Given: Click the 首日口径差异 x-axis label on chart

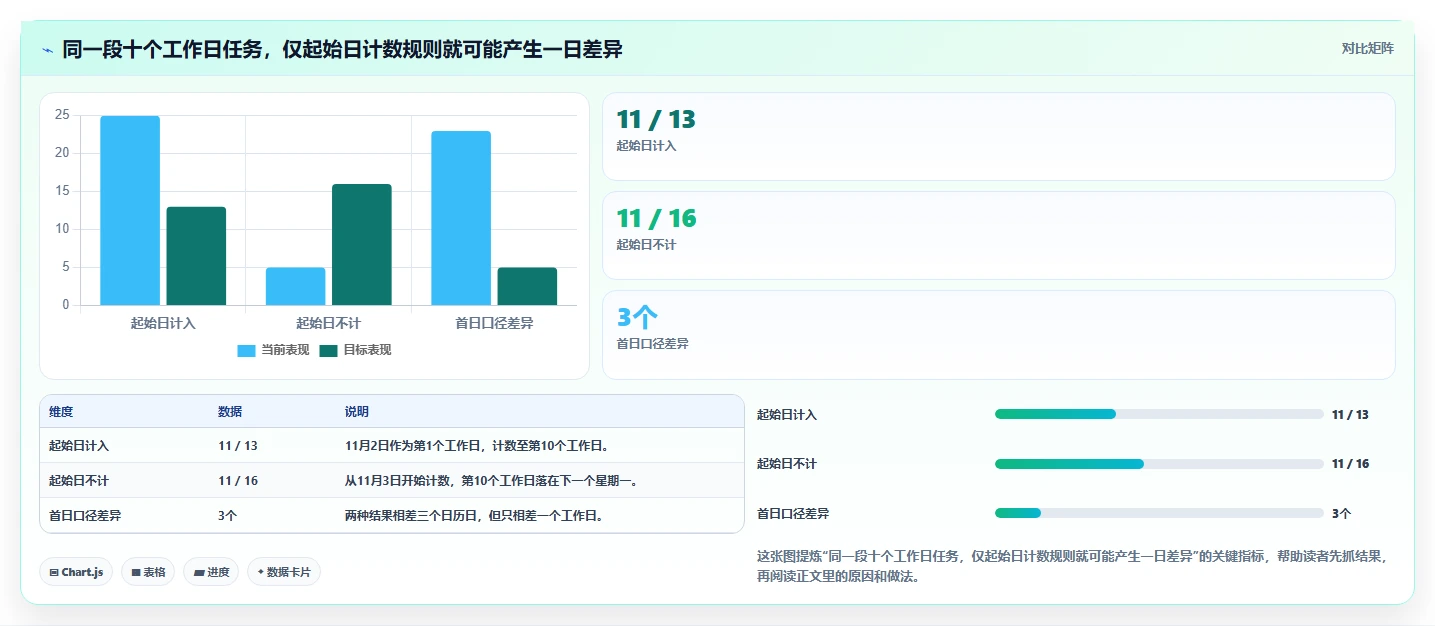Looking at the screenshot, I should tap(494, 323).
